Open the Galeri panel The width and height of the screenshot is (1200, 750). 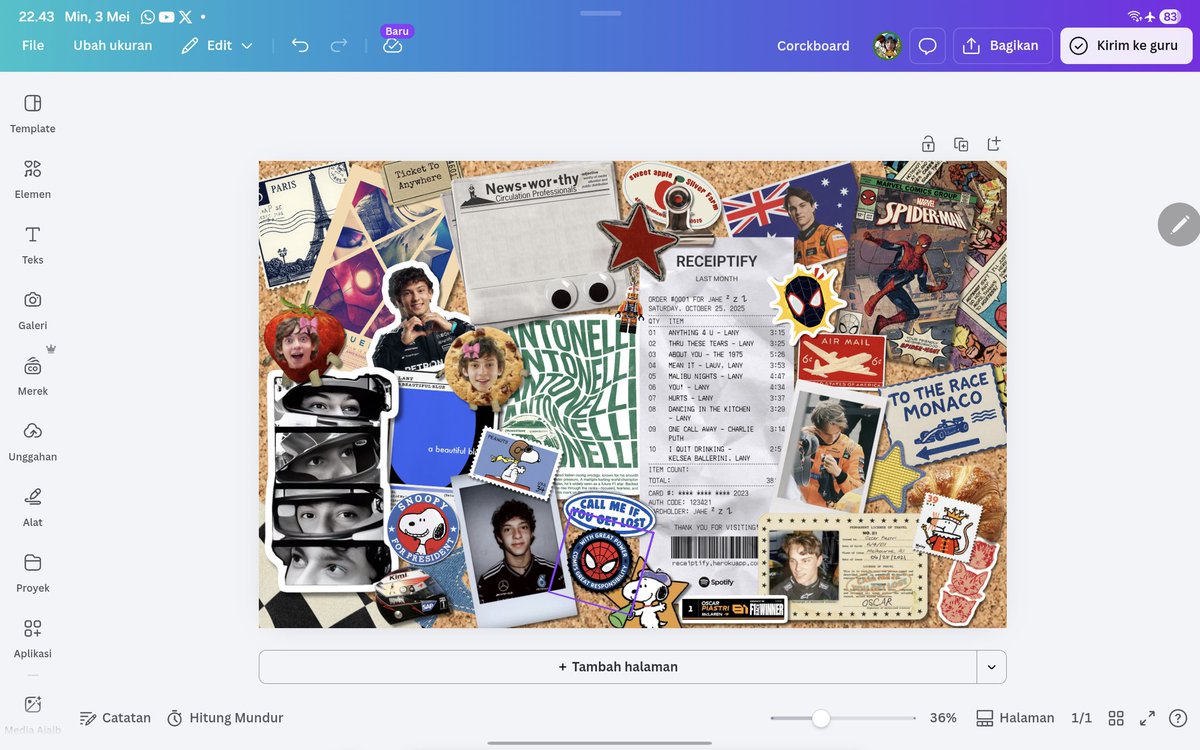coord(33,310)
